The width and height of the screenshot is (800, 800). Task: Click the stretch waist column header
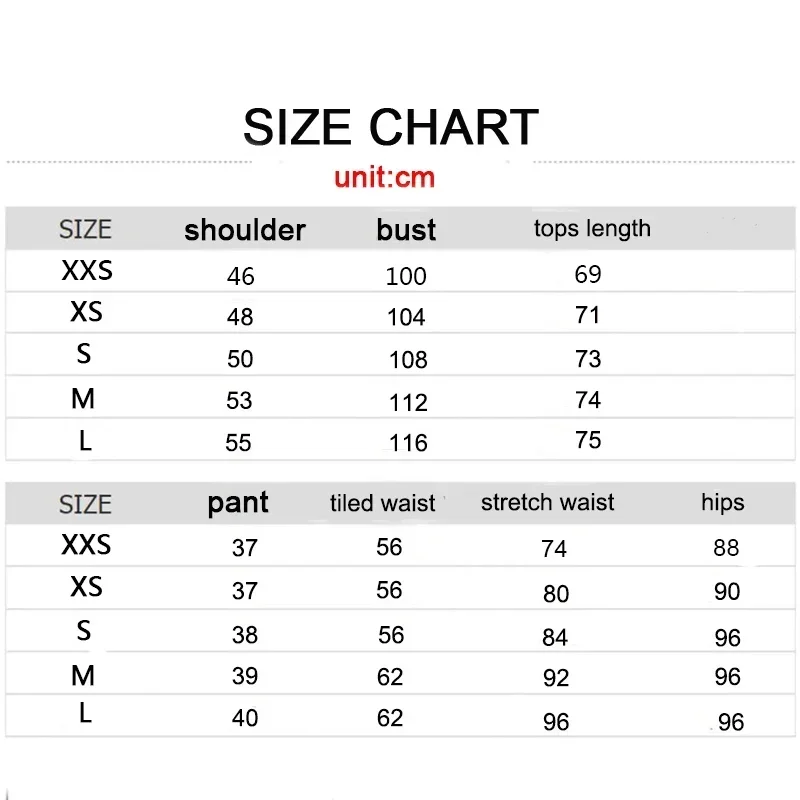click(x=548, y=503)
